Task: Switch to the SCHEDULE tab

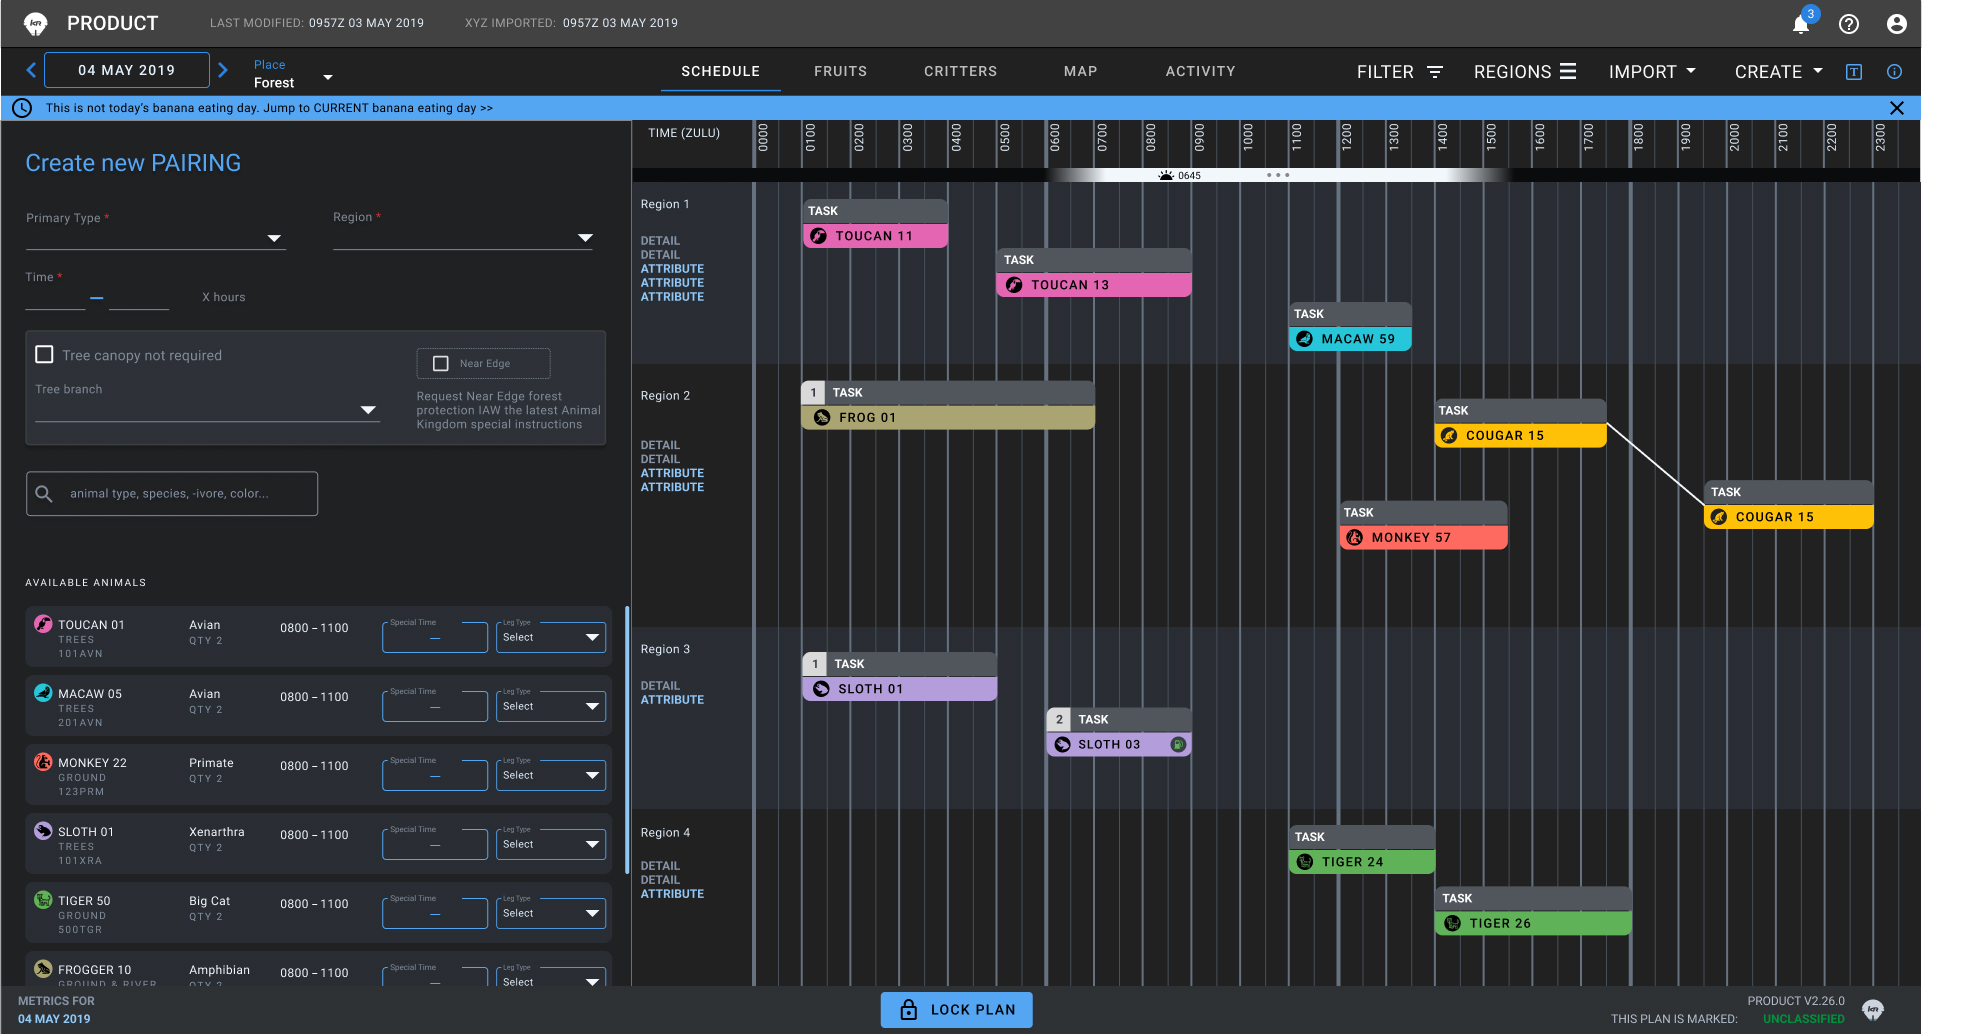Action: 720,71
